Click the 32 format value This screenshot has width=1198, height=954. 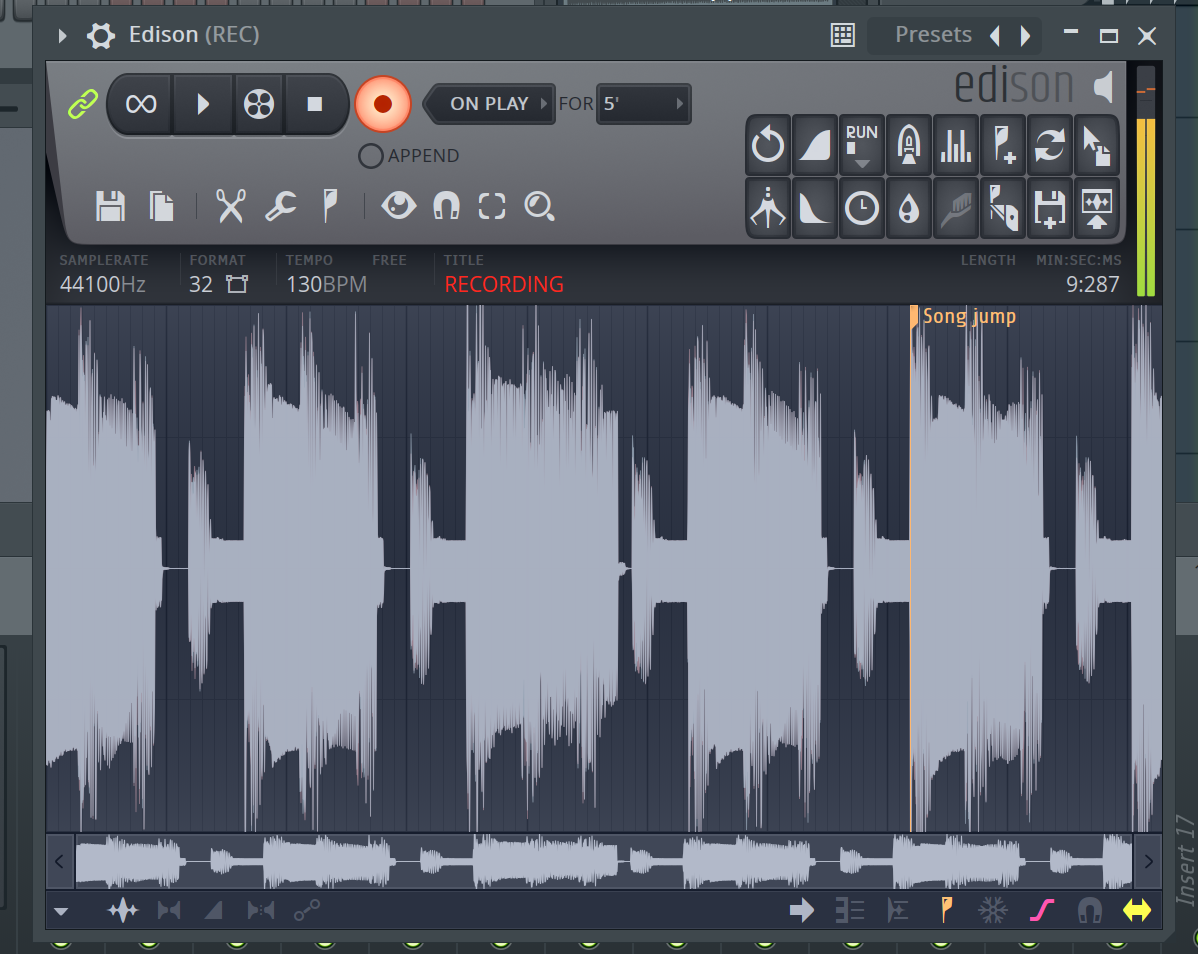[x=201, y=284]
